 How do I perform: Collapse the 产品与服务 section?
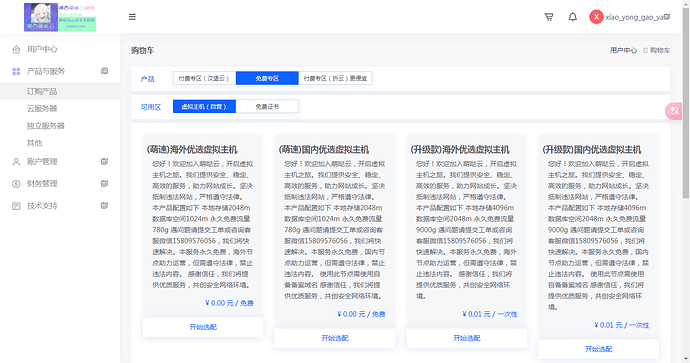click(x=104, y=71)
